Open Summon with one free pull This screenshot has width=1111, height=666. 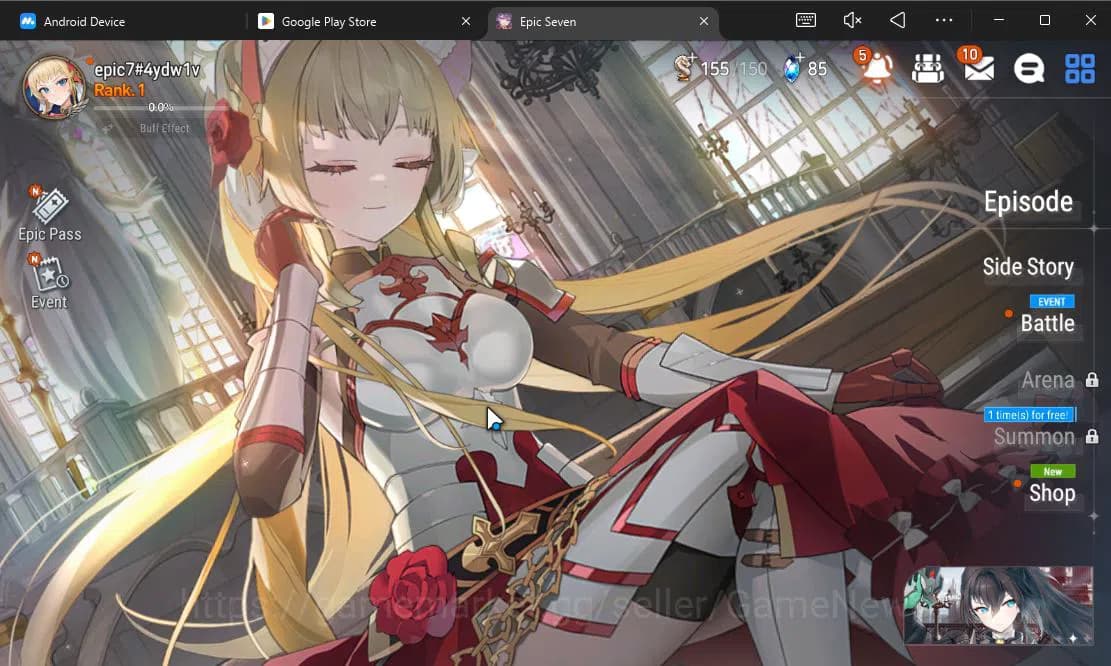[1035, 436]
